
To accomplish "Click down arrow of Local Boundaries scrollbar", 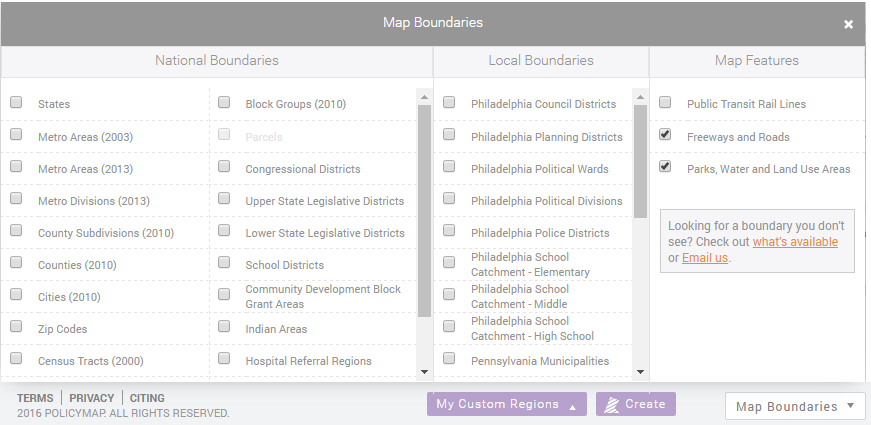I will coord(640,372).
